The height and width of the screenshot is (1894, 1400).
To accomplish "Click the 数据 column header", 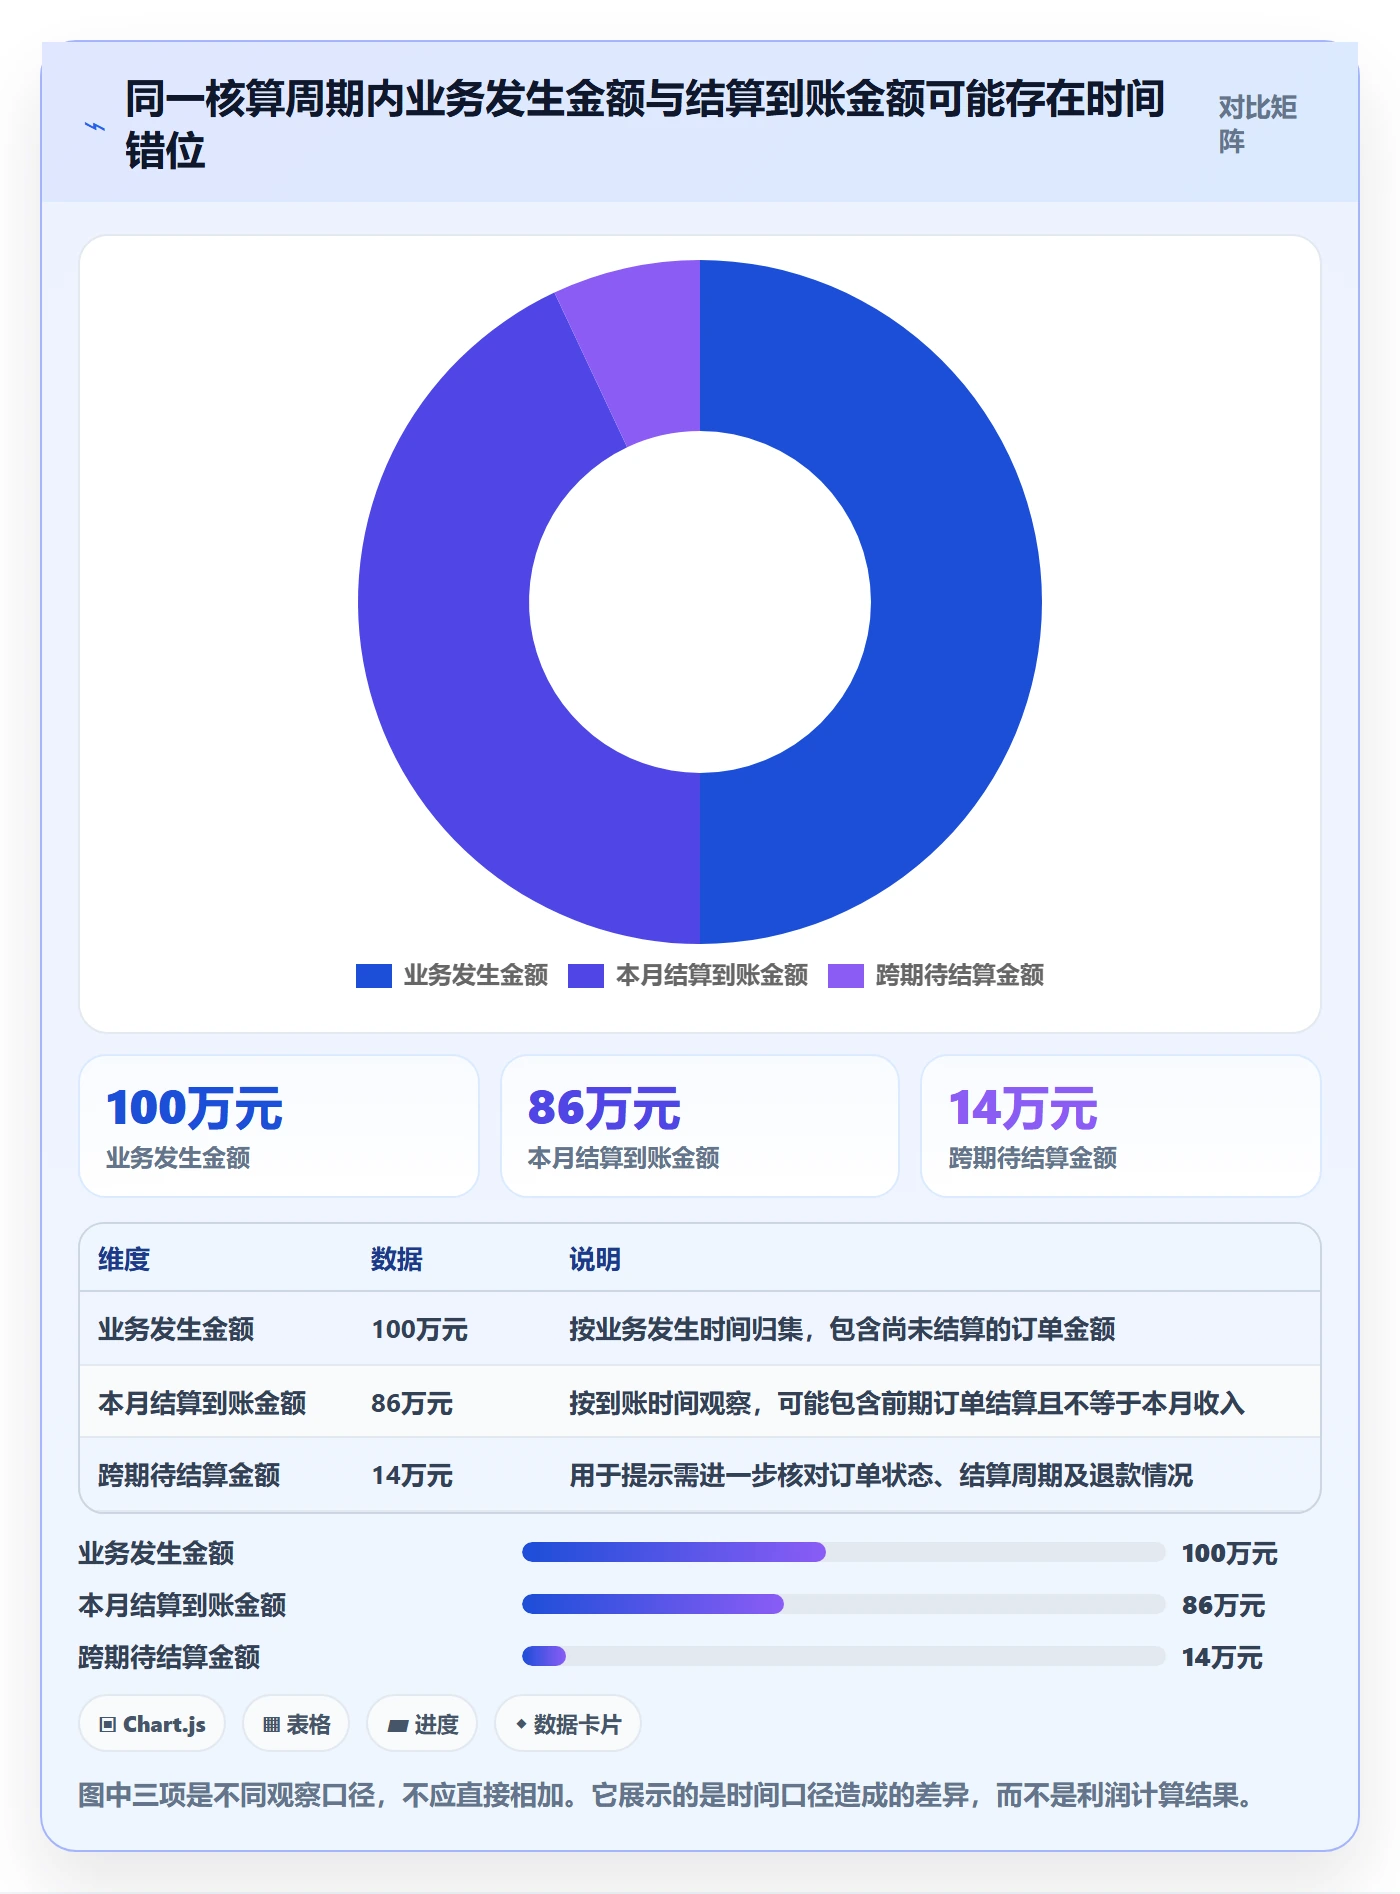I will pyautogui.click(x=397, y=1259).
